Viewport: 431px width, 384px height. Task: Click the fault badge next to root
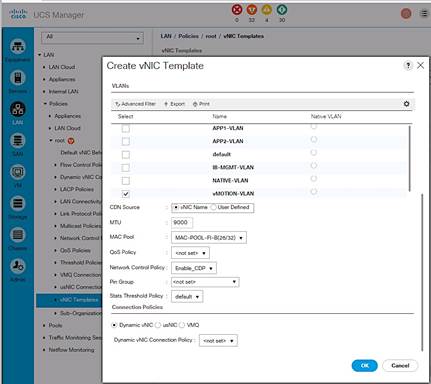pos(71,141)
